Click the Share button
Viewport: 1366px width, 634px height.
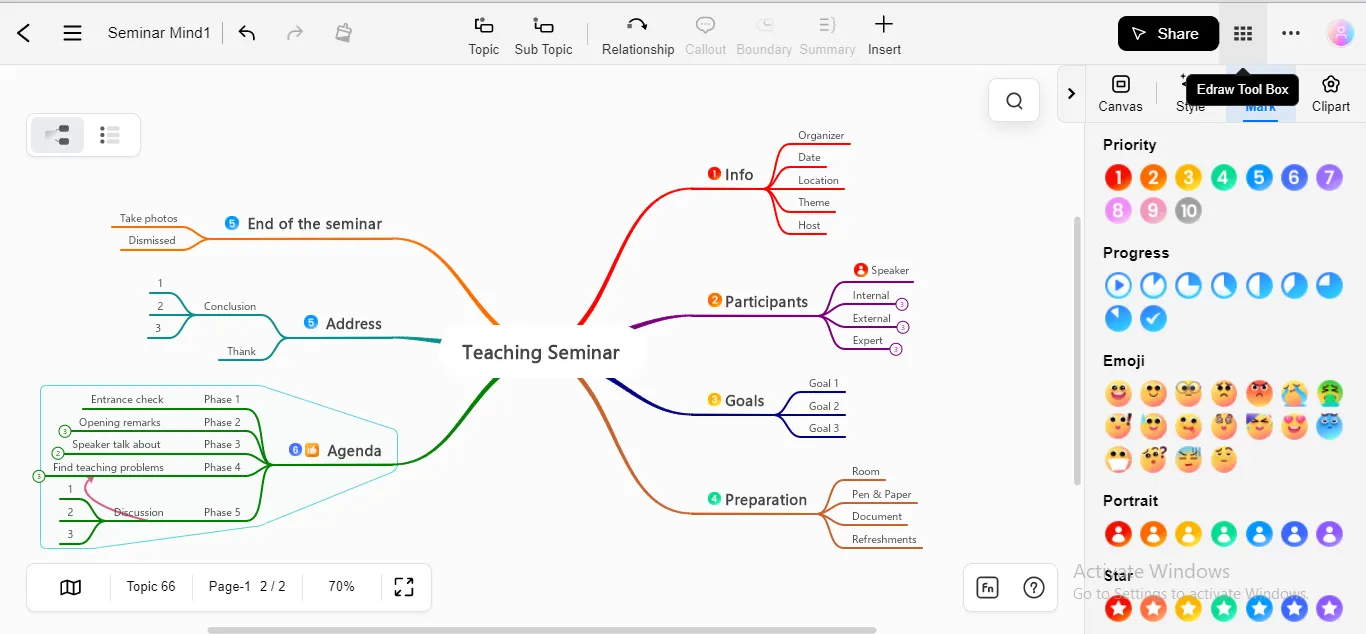tap(1168, 33)
